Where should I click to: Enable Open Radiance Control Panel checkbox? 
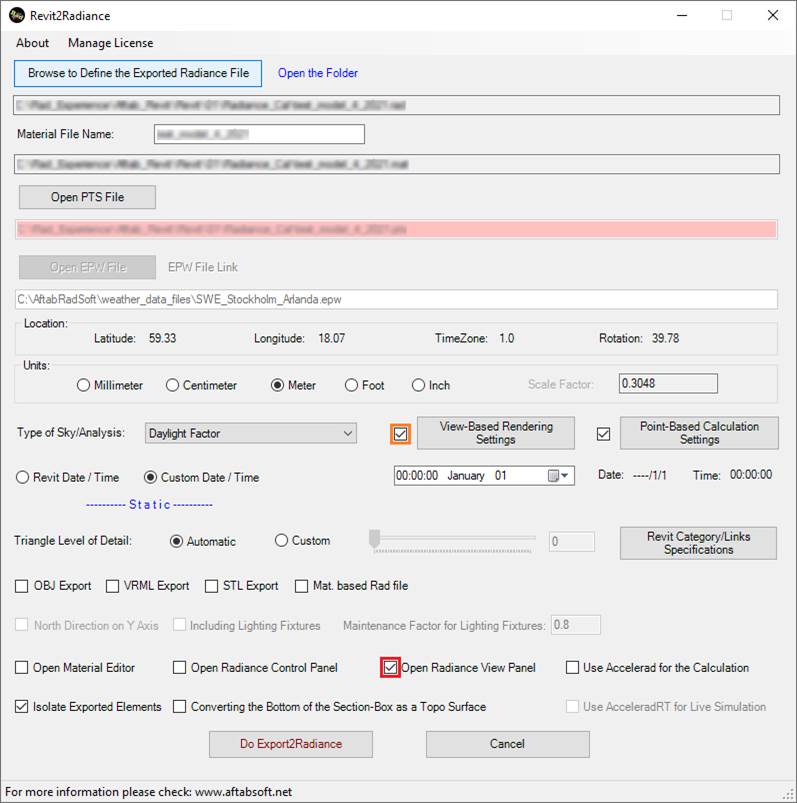click(179, 668)
